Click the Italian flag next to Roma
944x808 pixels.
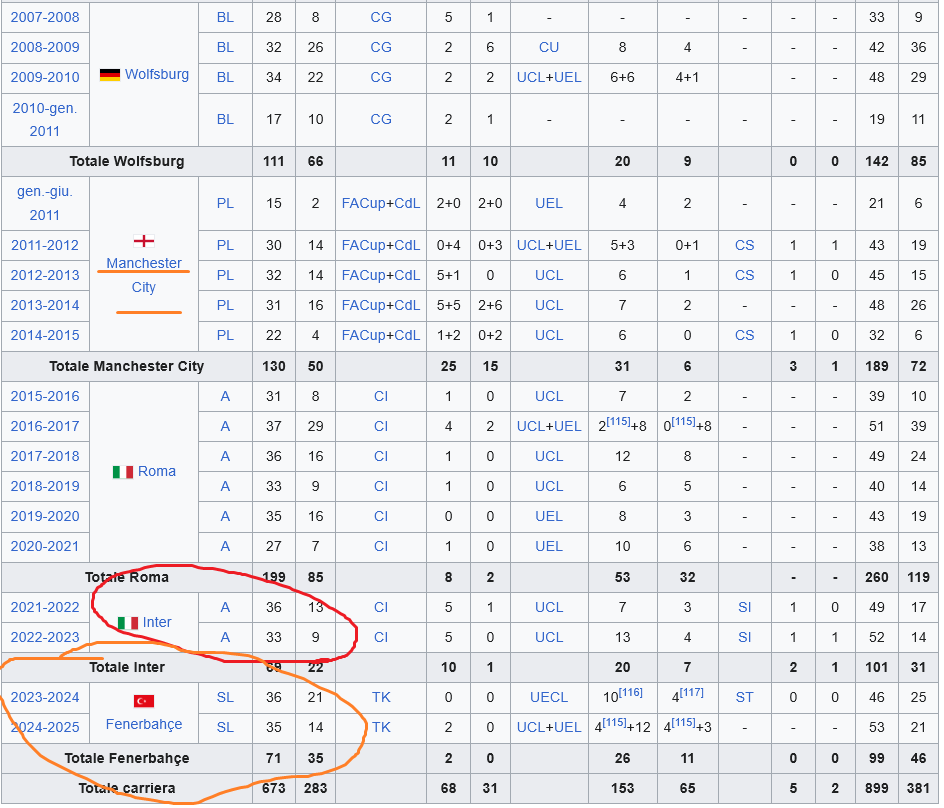(123, 472)
